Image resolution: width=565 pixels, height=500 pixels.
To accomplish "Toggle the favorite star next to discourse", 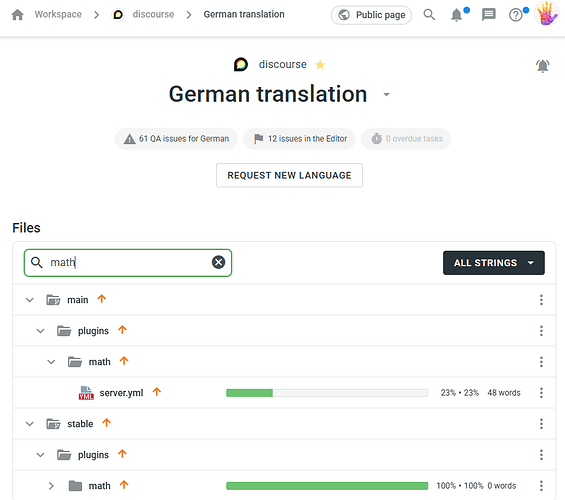I will point(320,64).
